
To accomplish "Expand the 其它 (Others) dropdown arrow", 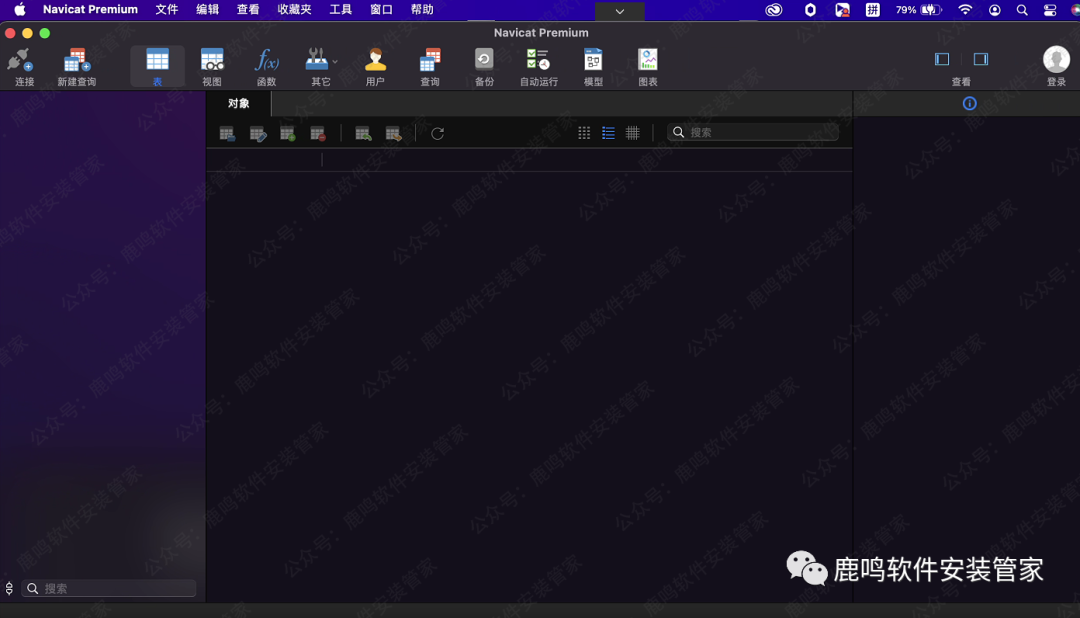I will (335, 62).
